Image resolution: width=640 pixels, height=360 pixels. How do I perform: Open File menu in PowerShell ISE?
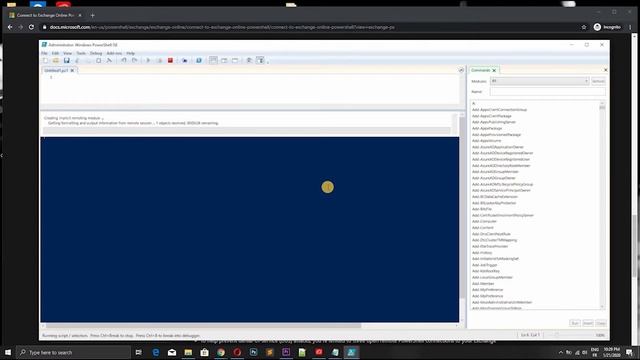(x=44, y=53)
